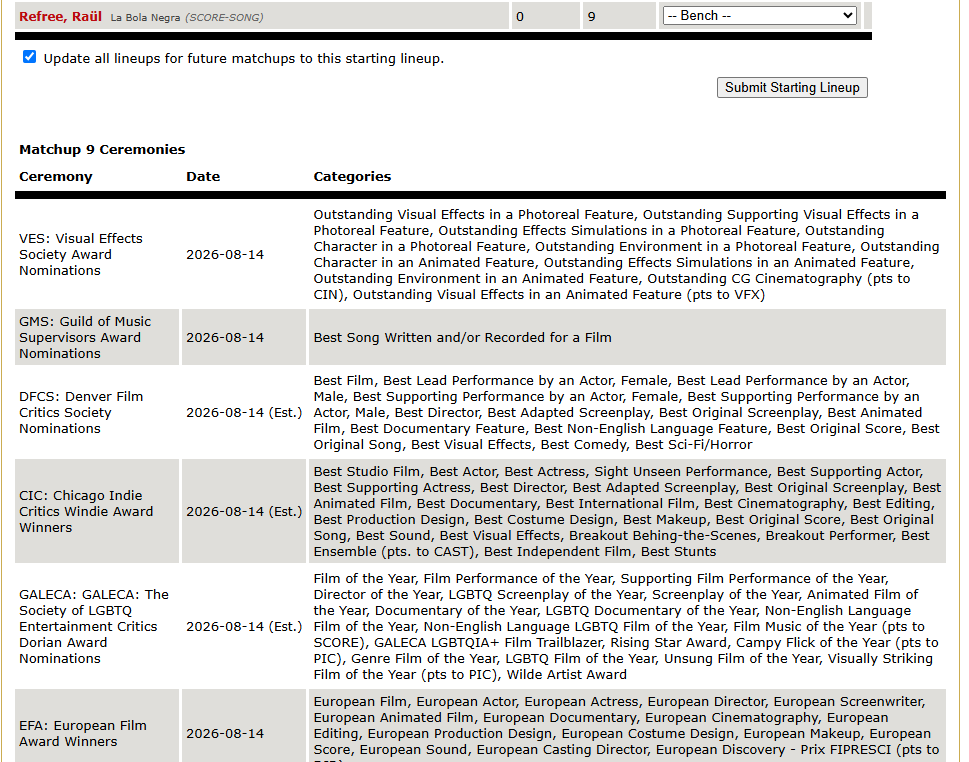
Task: Click Raül Refree's value 0 cell
Action: tap(546, 17)
